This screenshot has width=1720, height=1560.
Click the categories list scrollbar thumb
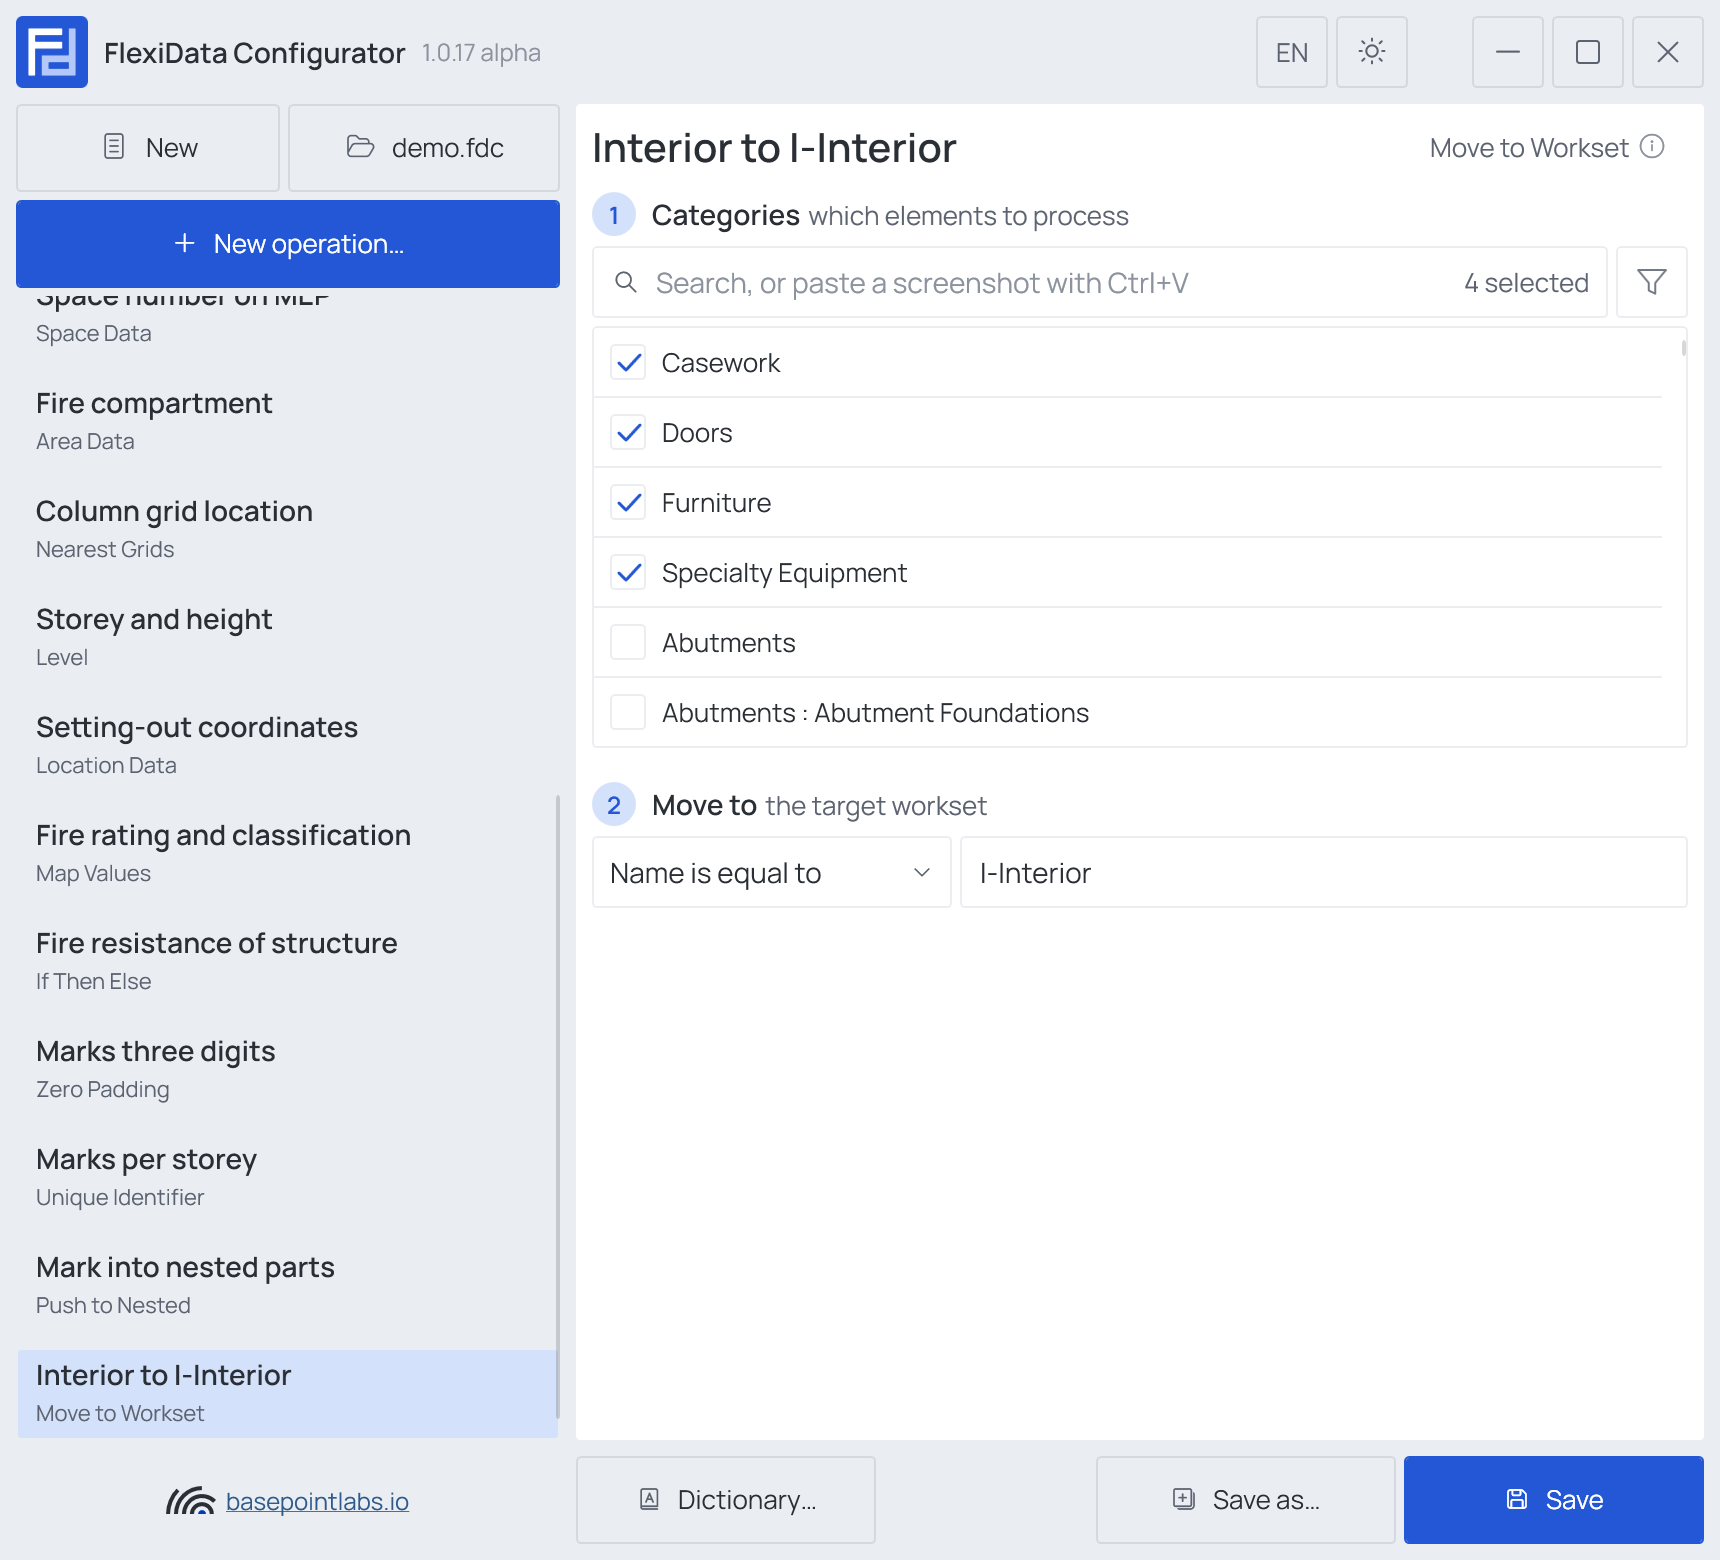coord(1684,348)
